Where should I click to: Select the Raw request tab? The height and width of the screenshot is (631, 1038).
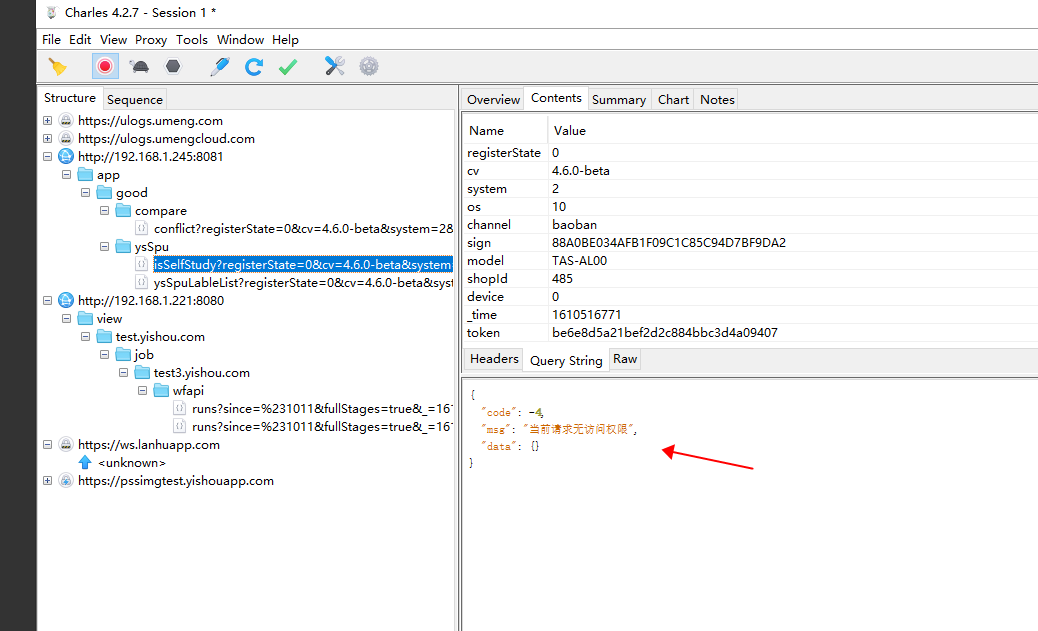point(625,359)
